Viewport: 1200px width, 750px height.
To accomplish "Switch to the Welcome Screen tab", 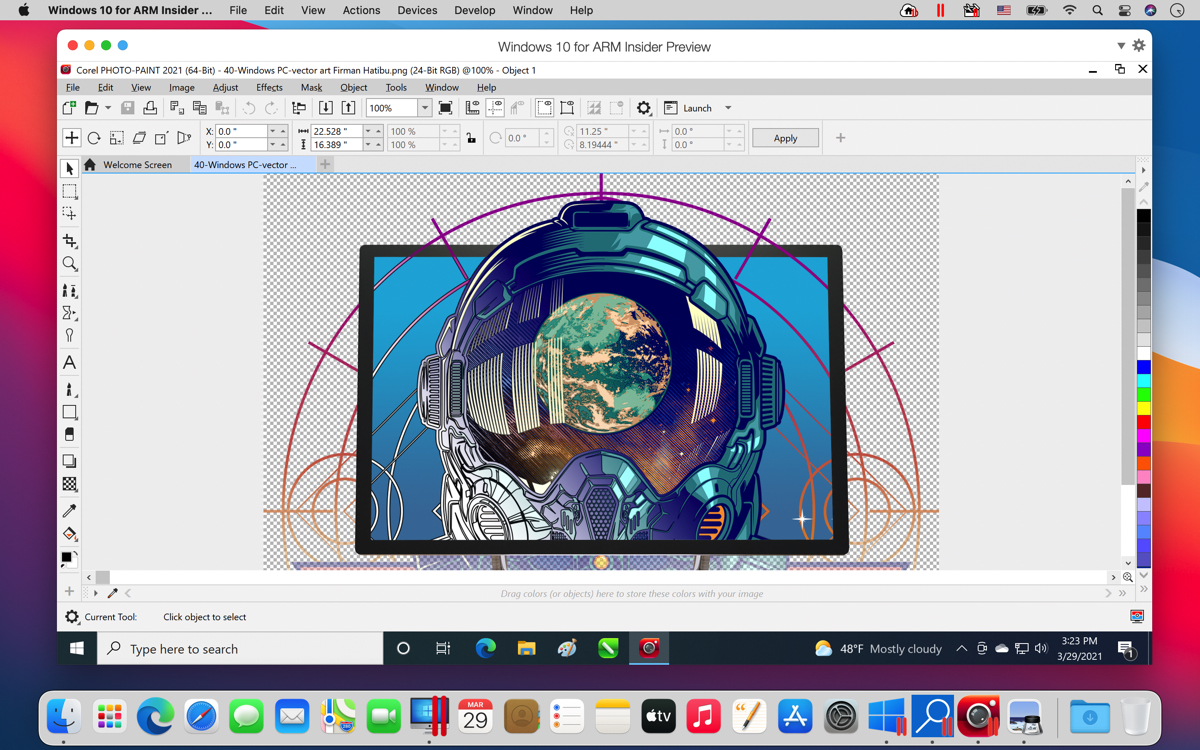I will (x=137, y=165).
